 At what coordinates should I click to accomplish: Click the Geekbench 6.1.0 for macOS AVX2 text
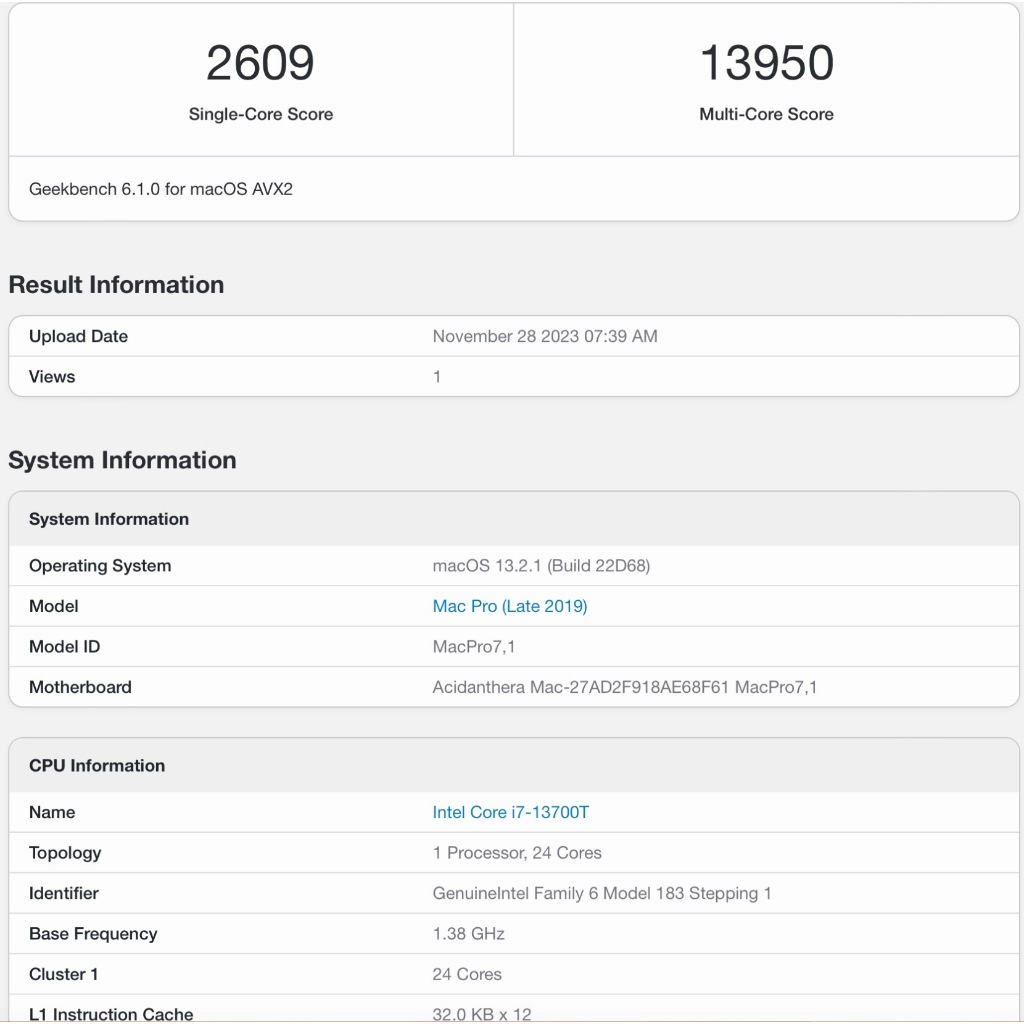[x=161, y=188]
